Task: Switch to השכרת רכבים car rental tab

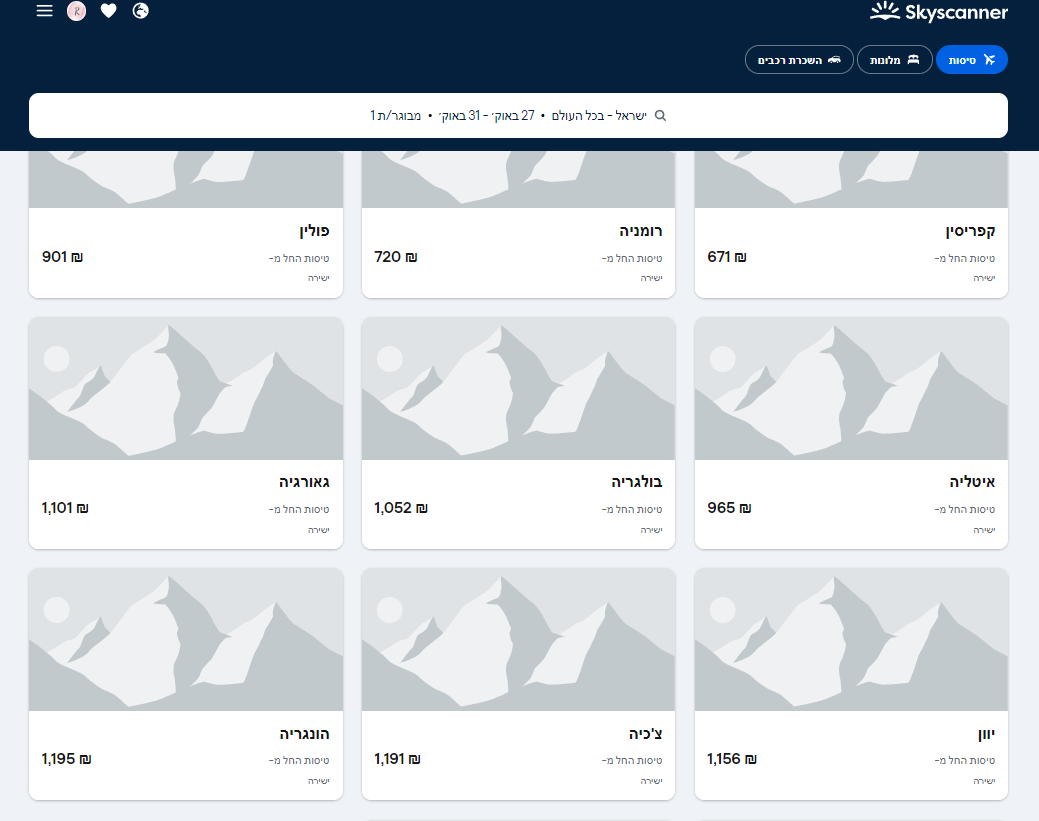Action: tap(799, 60)
